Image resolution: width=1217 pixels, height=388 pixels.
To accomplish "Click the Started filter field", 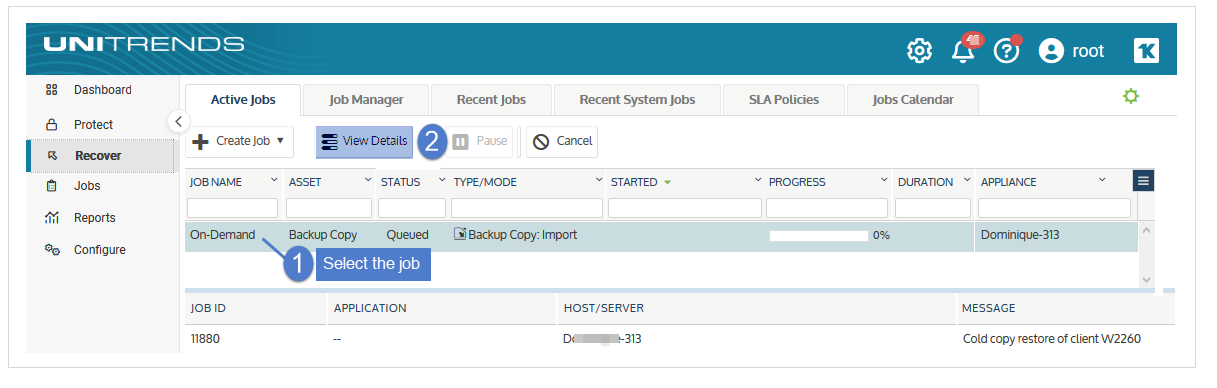I will 684,208.
